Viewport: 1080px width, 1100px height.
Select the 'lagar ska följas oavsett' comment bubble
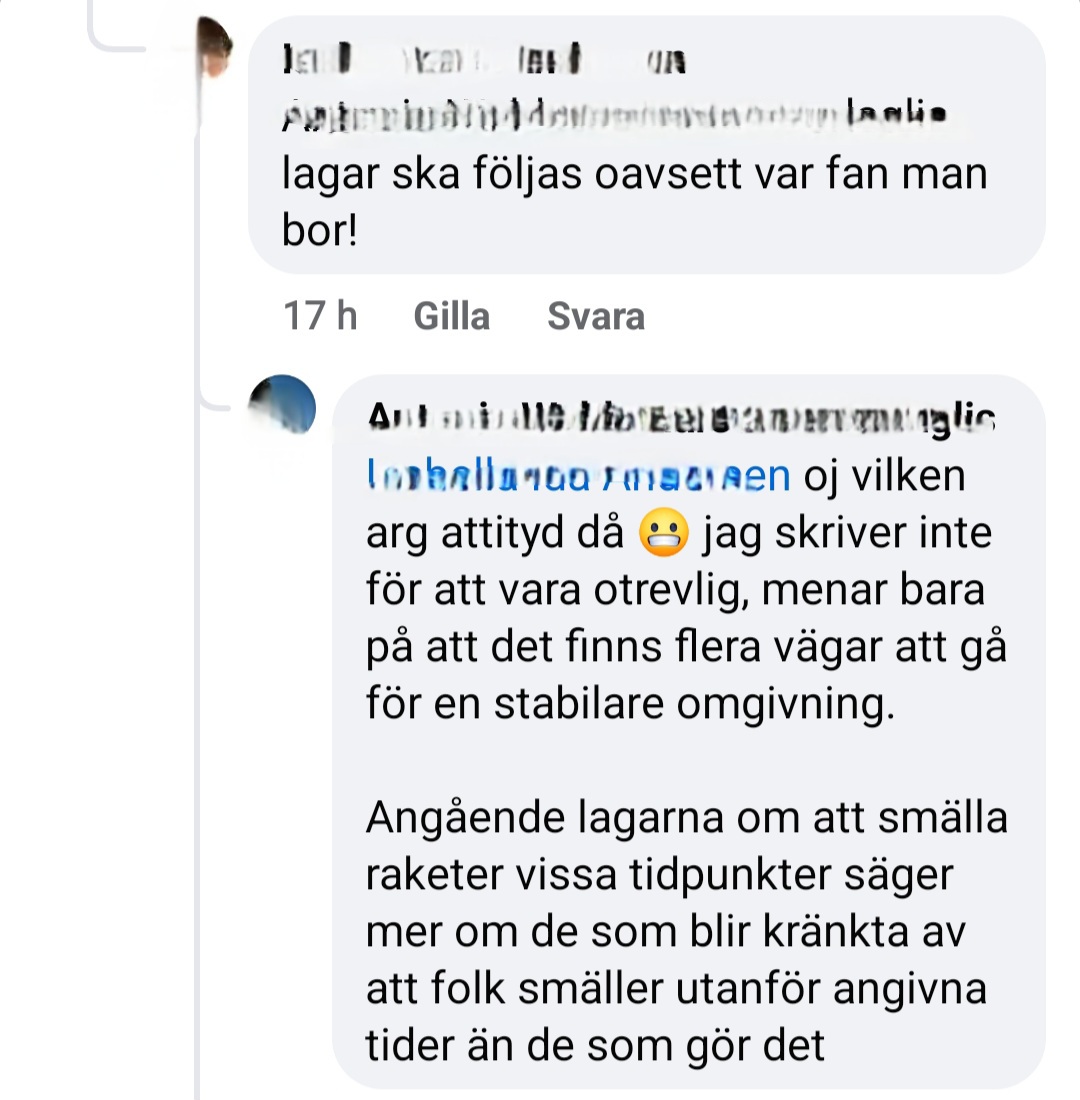[647, 145]
